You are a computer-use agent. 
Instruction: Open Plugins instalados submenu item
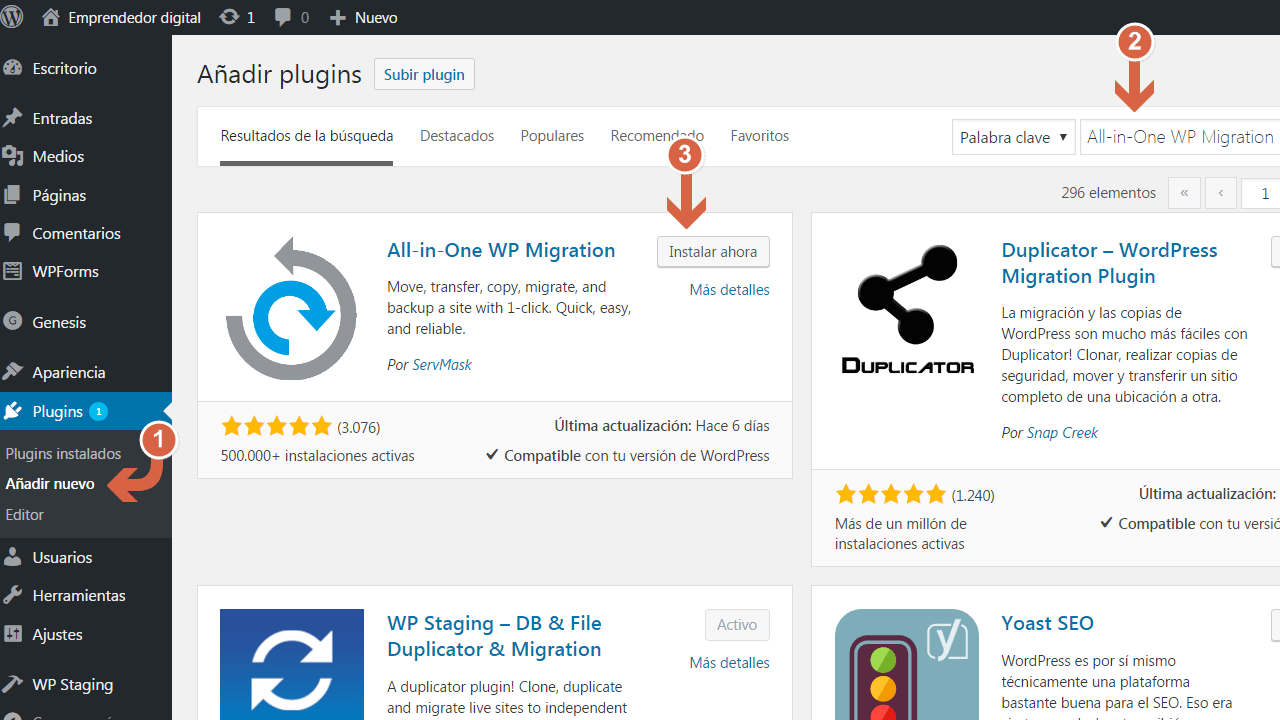63,453
